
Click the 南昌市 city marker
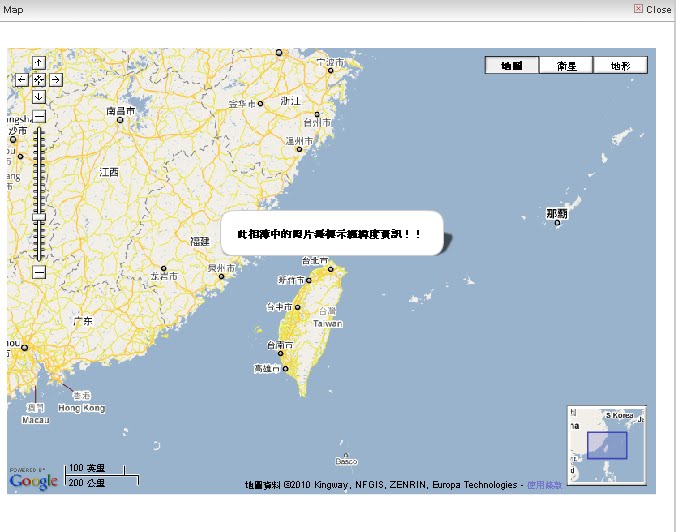click(x=120, y=120)
